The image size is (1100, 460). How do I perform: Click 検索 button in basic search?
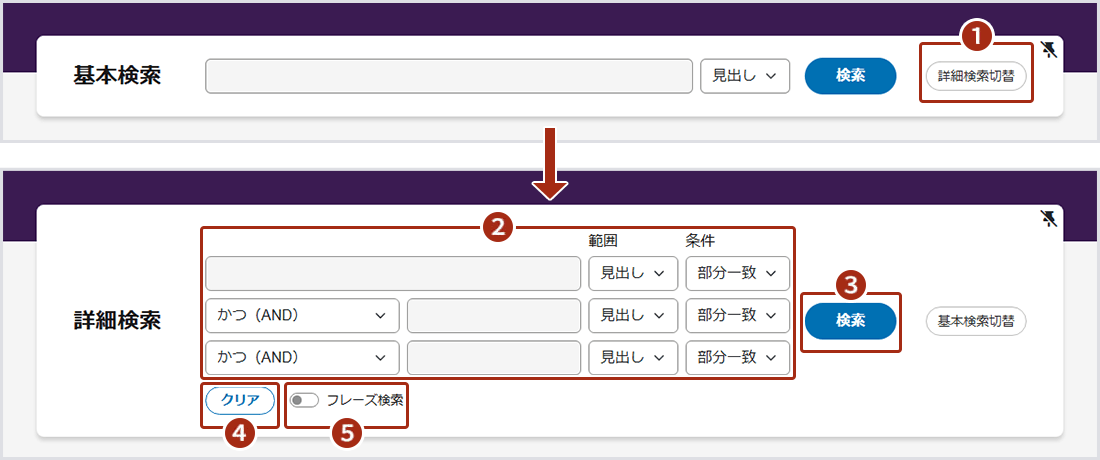click(850, 76)
